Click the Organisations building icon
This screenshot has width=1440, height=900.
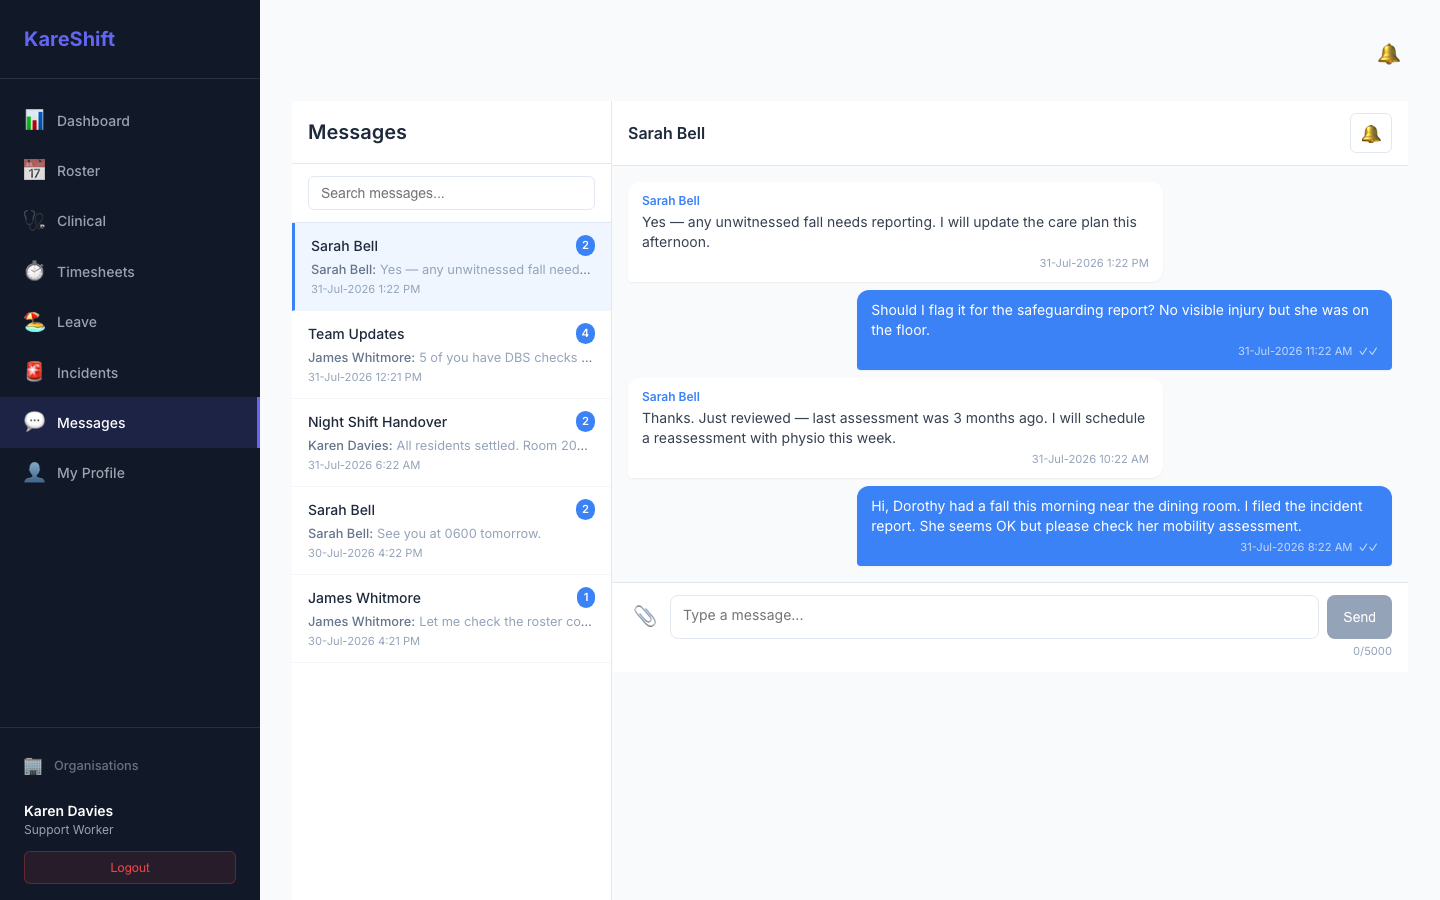click(x=33, y=766)
